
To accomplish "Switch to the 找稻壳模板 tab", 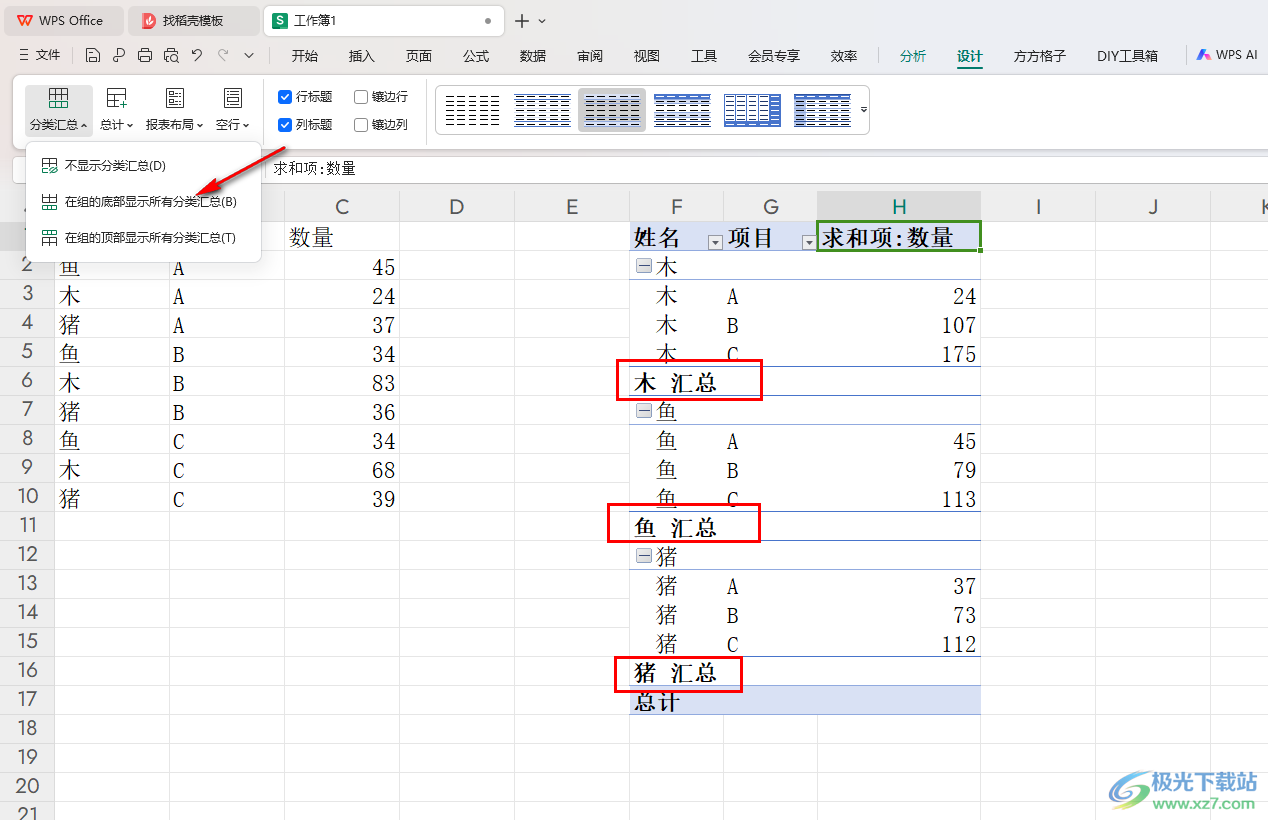I will [x=194, y=20].
